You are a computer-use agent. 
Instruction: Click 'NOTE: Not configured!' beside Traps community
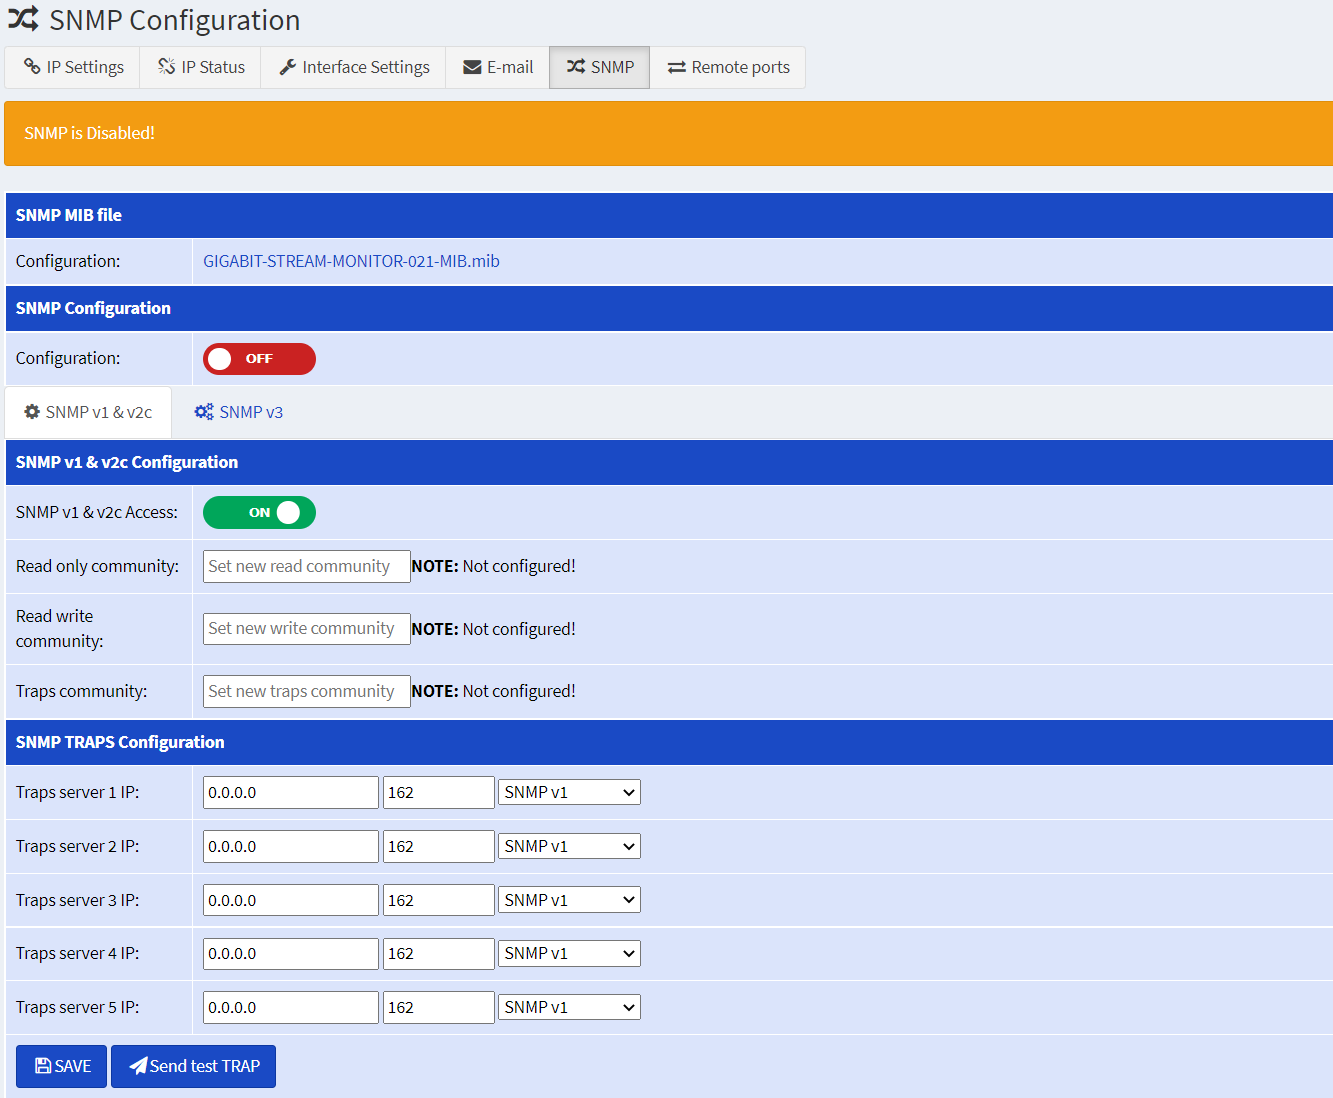[494, 691]
